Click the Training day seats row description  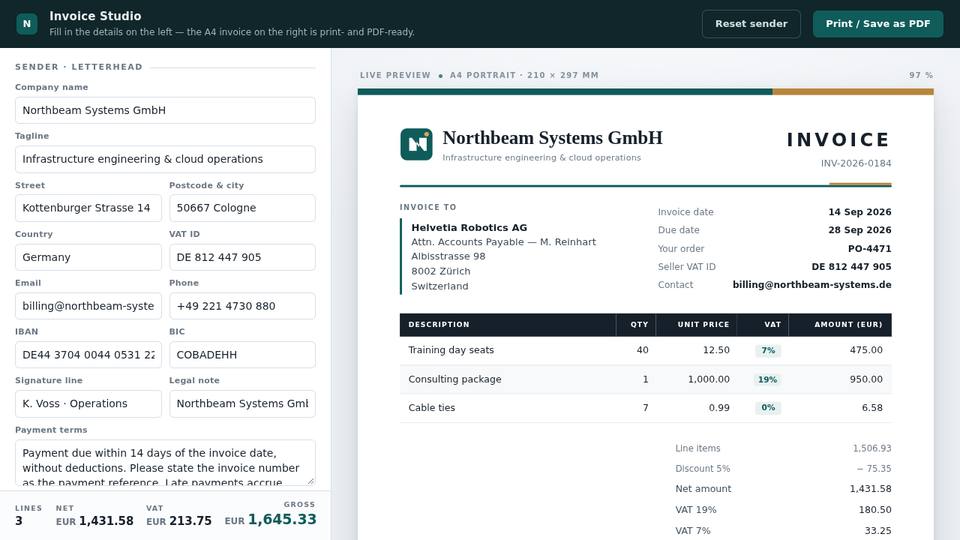[451, 350]
